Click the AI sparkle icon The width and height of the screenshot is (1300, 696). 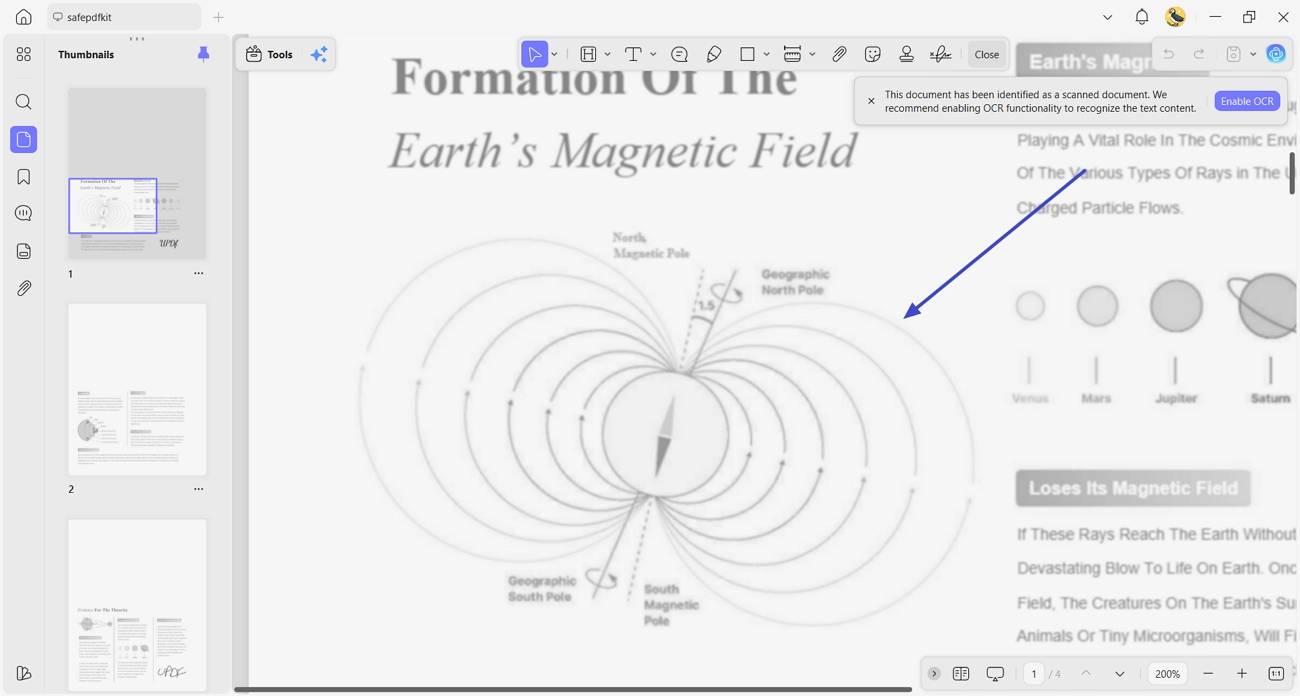click(319, 55)
